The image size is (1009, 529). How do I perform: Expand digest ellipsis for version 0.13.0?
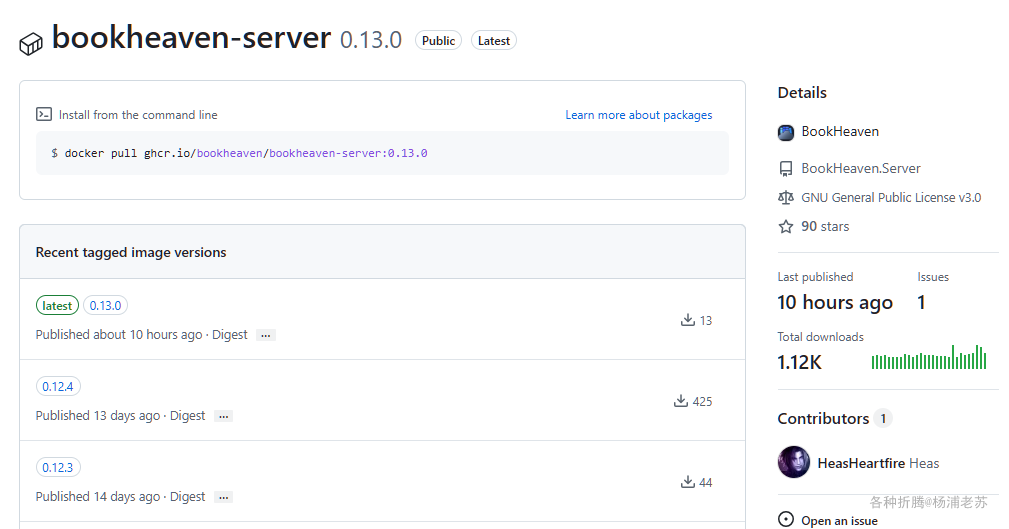pyautogui.click(x=266, y=335)
